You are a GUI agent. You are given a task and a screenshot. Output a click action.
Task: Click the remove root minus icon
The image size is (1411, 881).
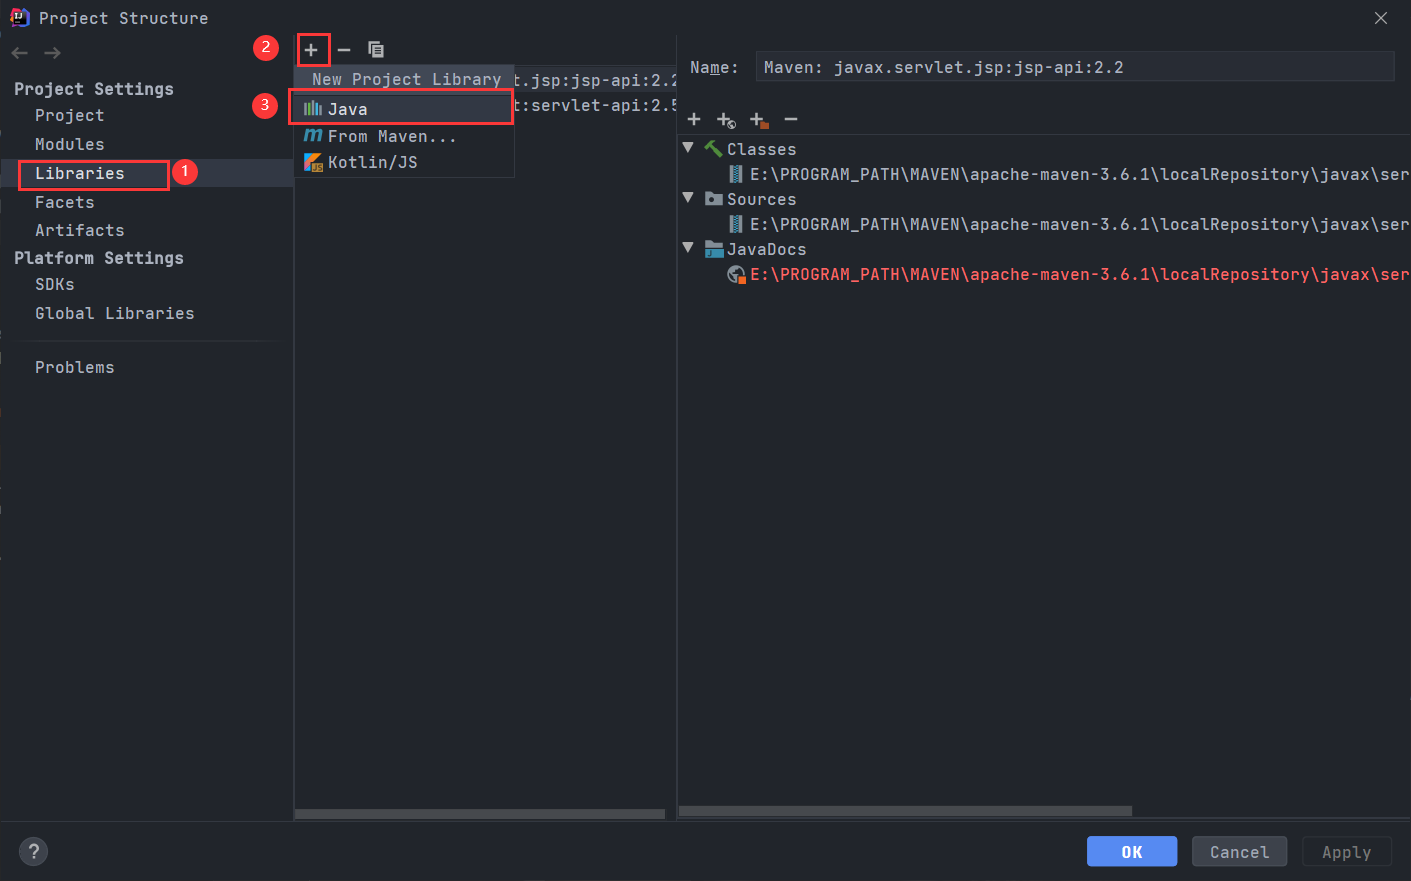(x=791, y=119)
